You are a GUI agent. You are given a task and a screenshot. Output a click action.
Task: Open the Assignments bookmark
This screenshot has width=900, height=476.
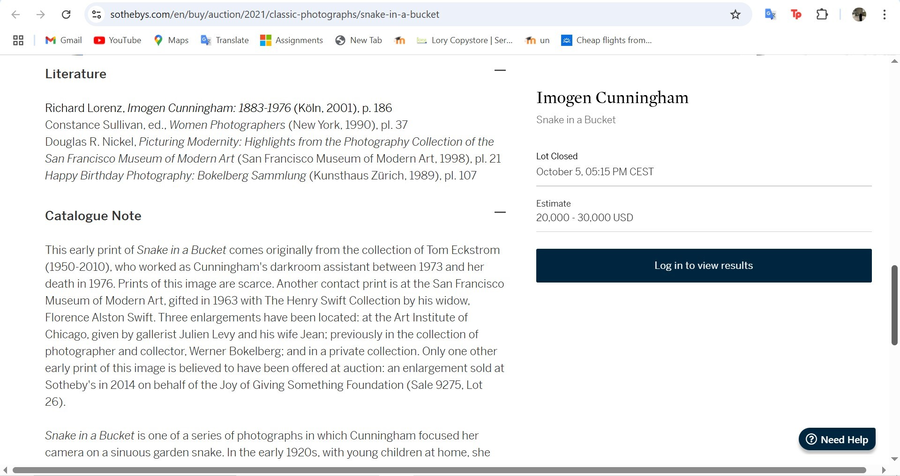point(291,40)
